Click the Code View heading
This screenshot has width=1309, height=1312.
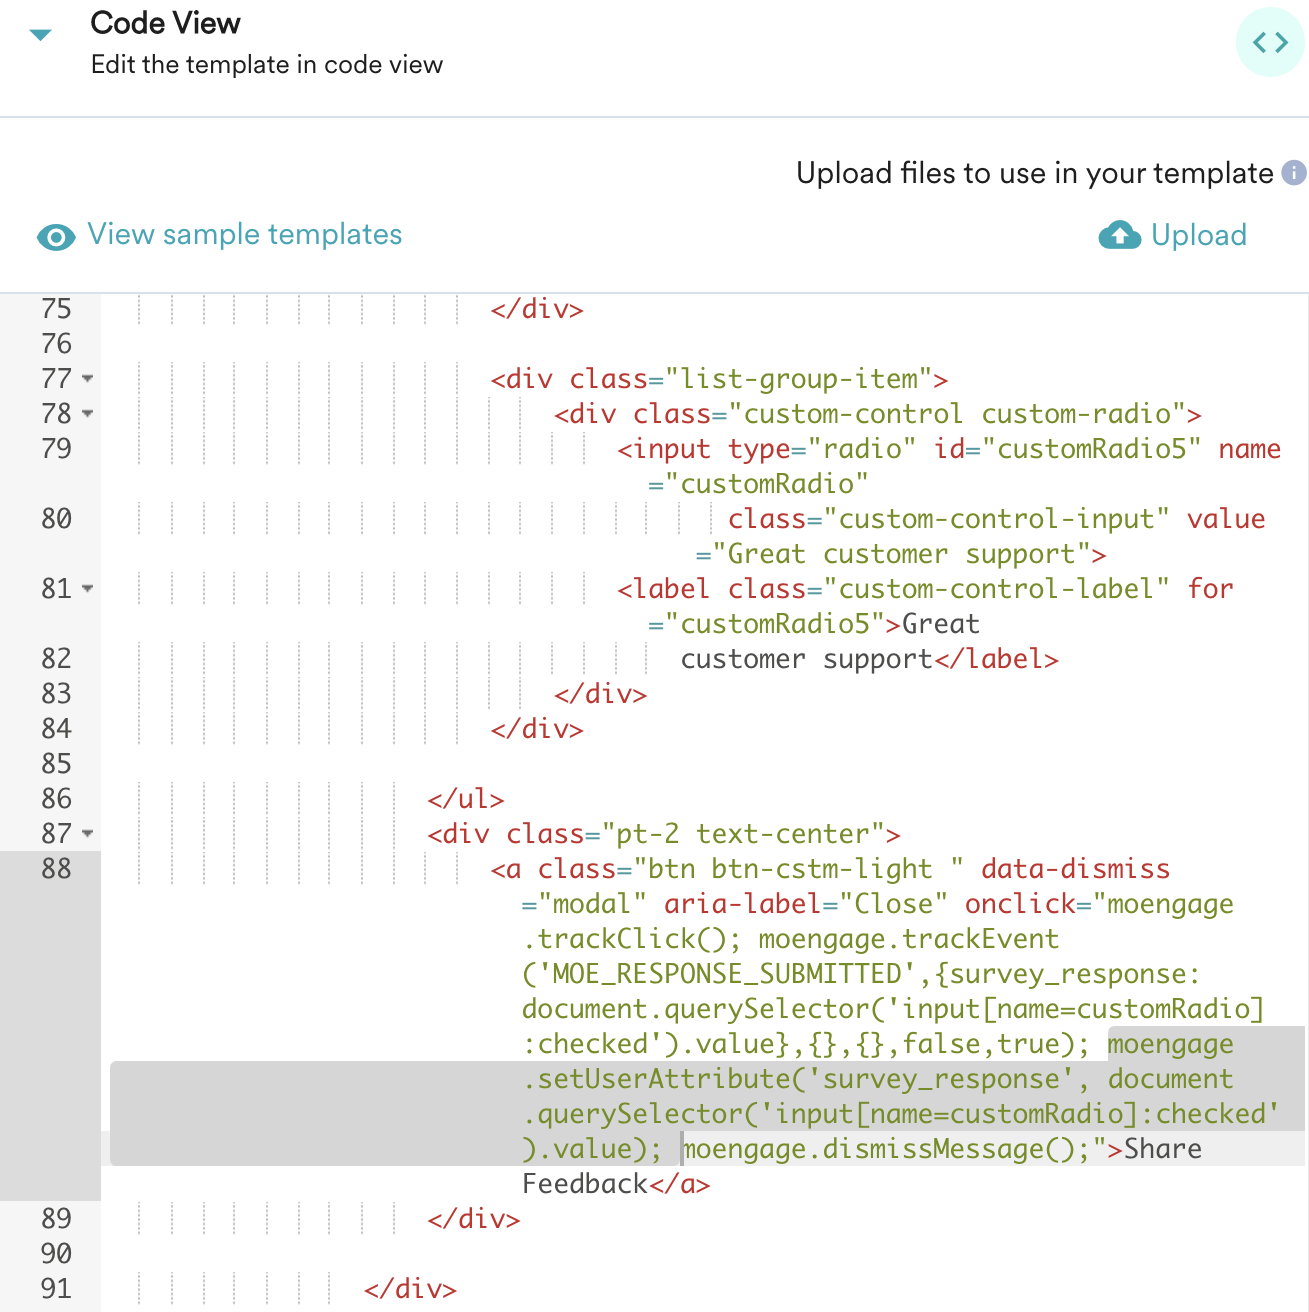165,23
